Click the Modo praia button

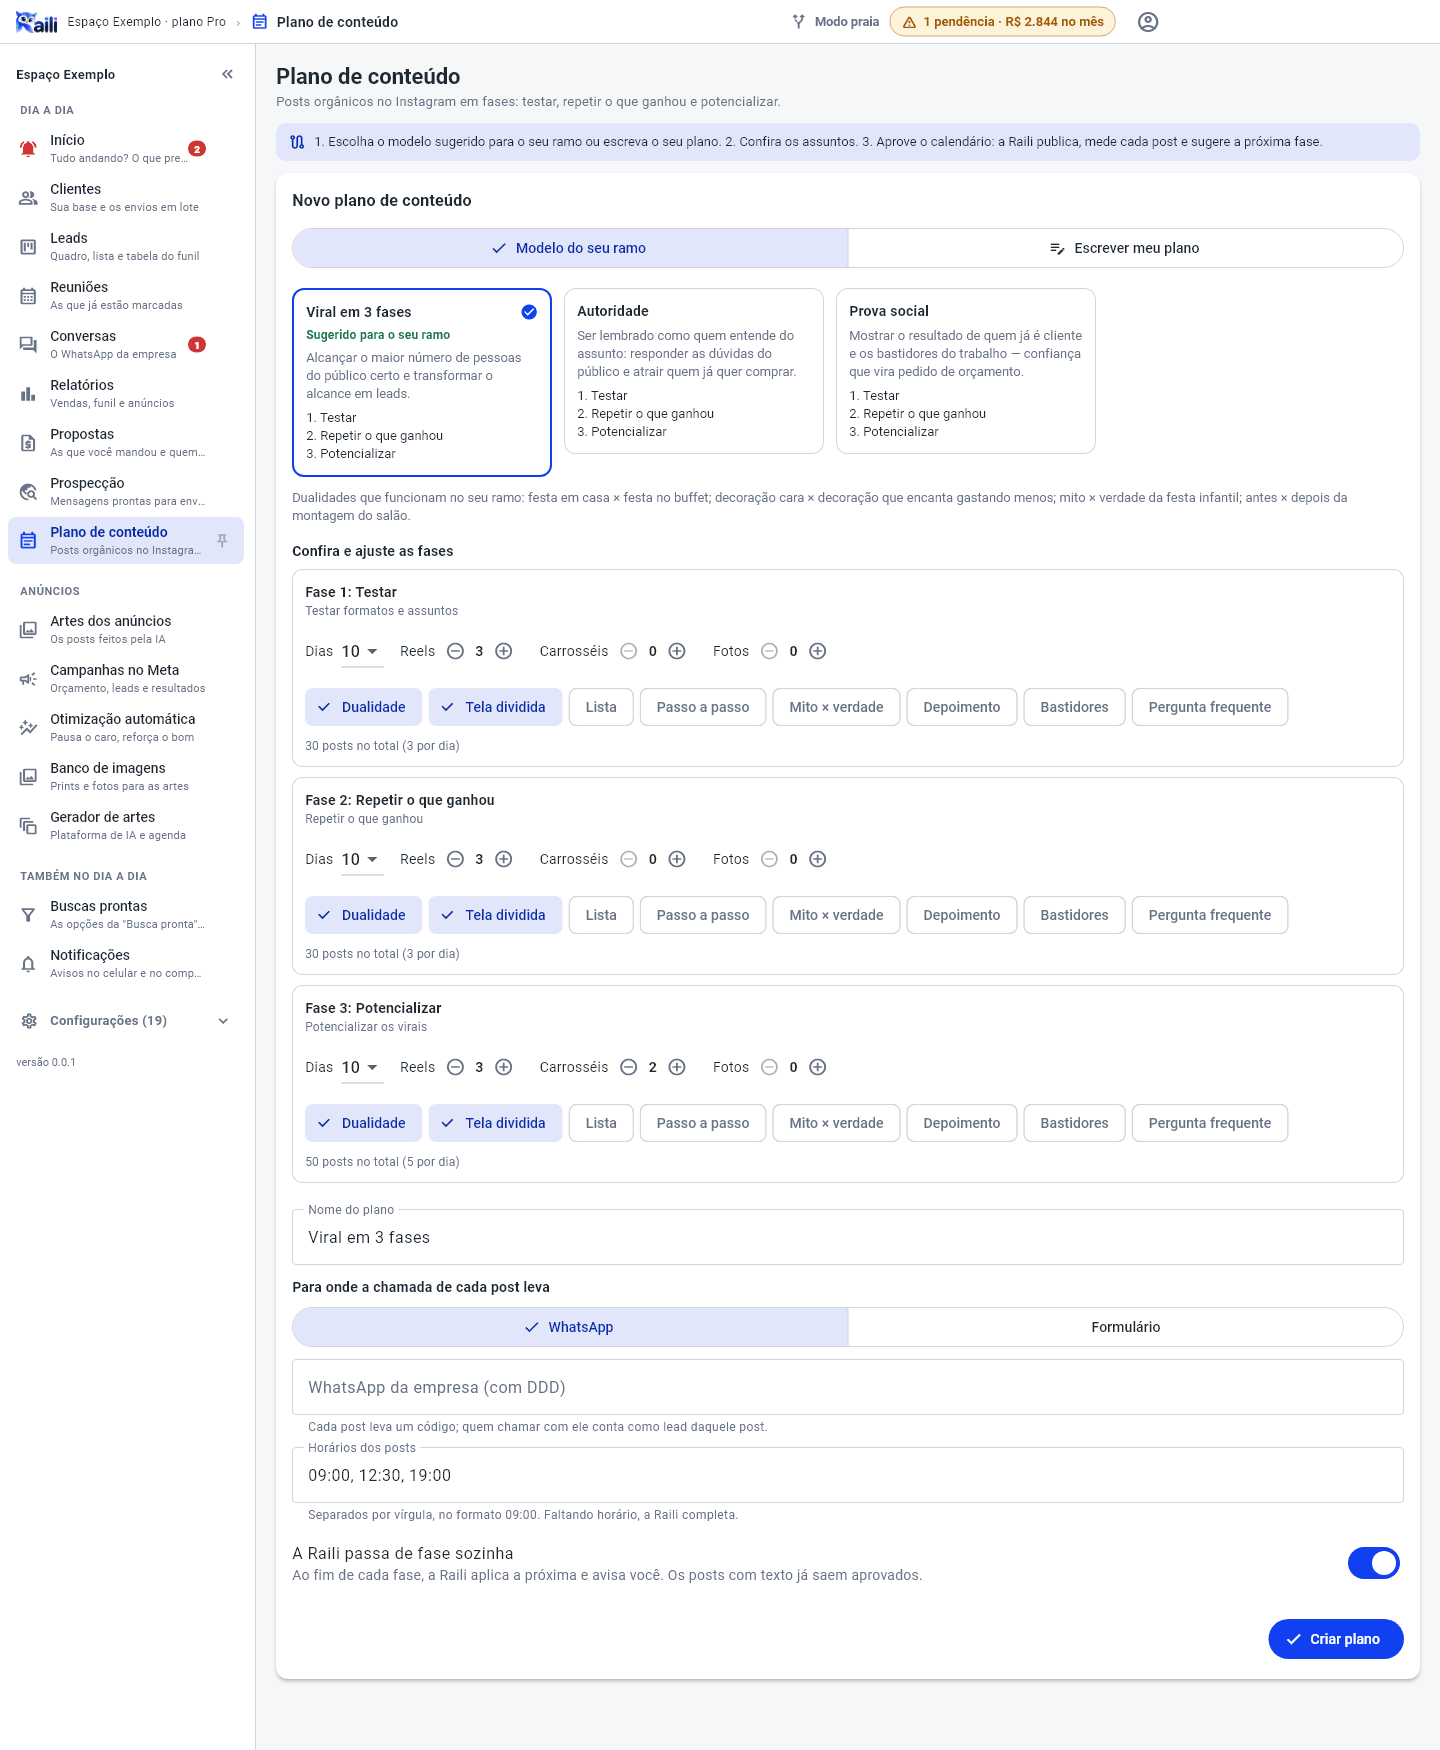point(836,22)
